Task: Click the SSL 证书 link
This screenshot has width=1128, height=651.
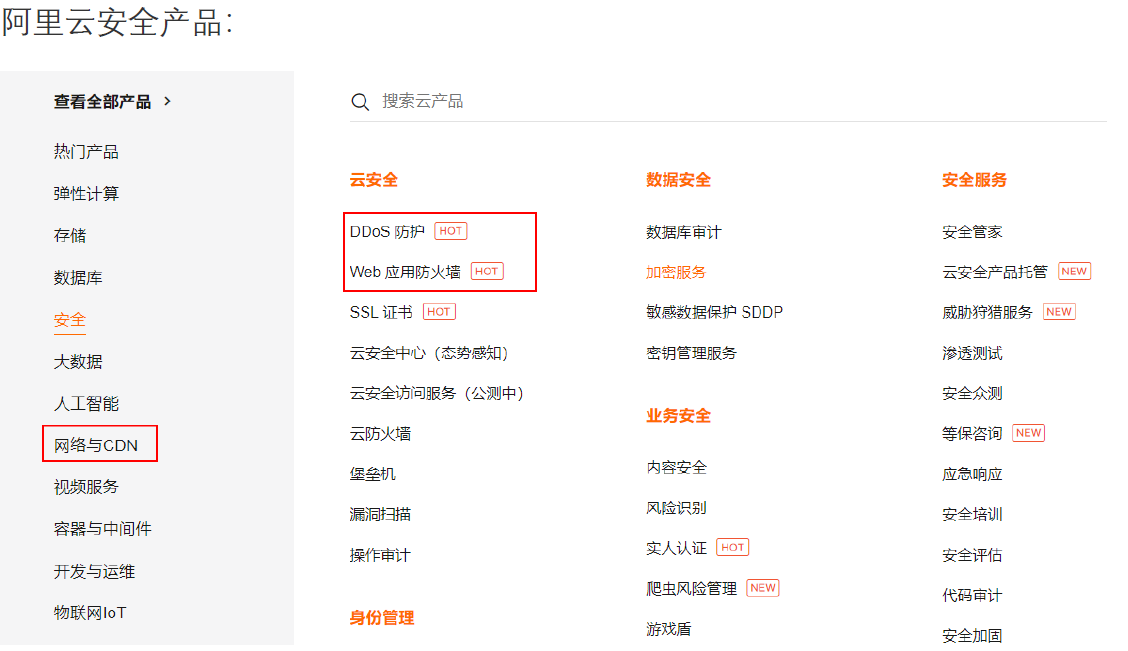Action: tap(381, 312)
